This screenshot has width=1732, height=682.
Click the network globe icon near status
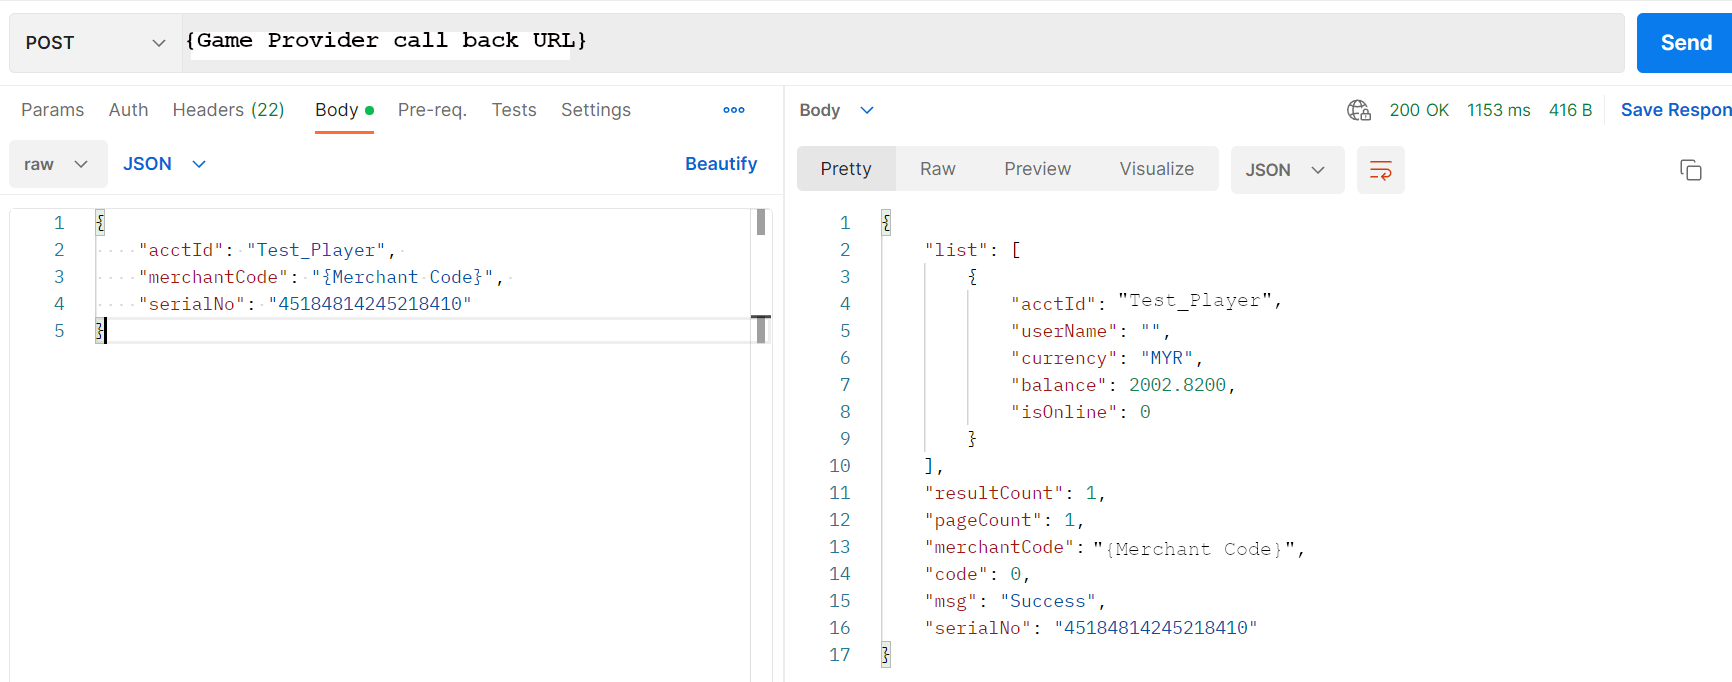[1358, 110]
